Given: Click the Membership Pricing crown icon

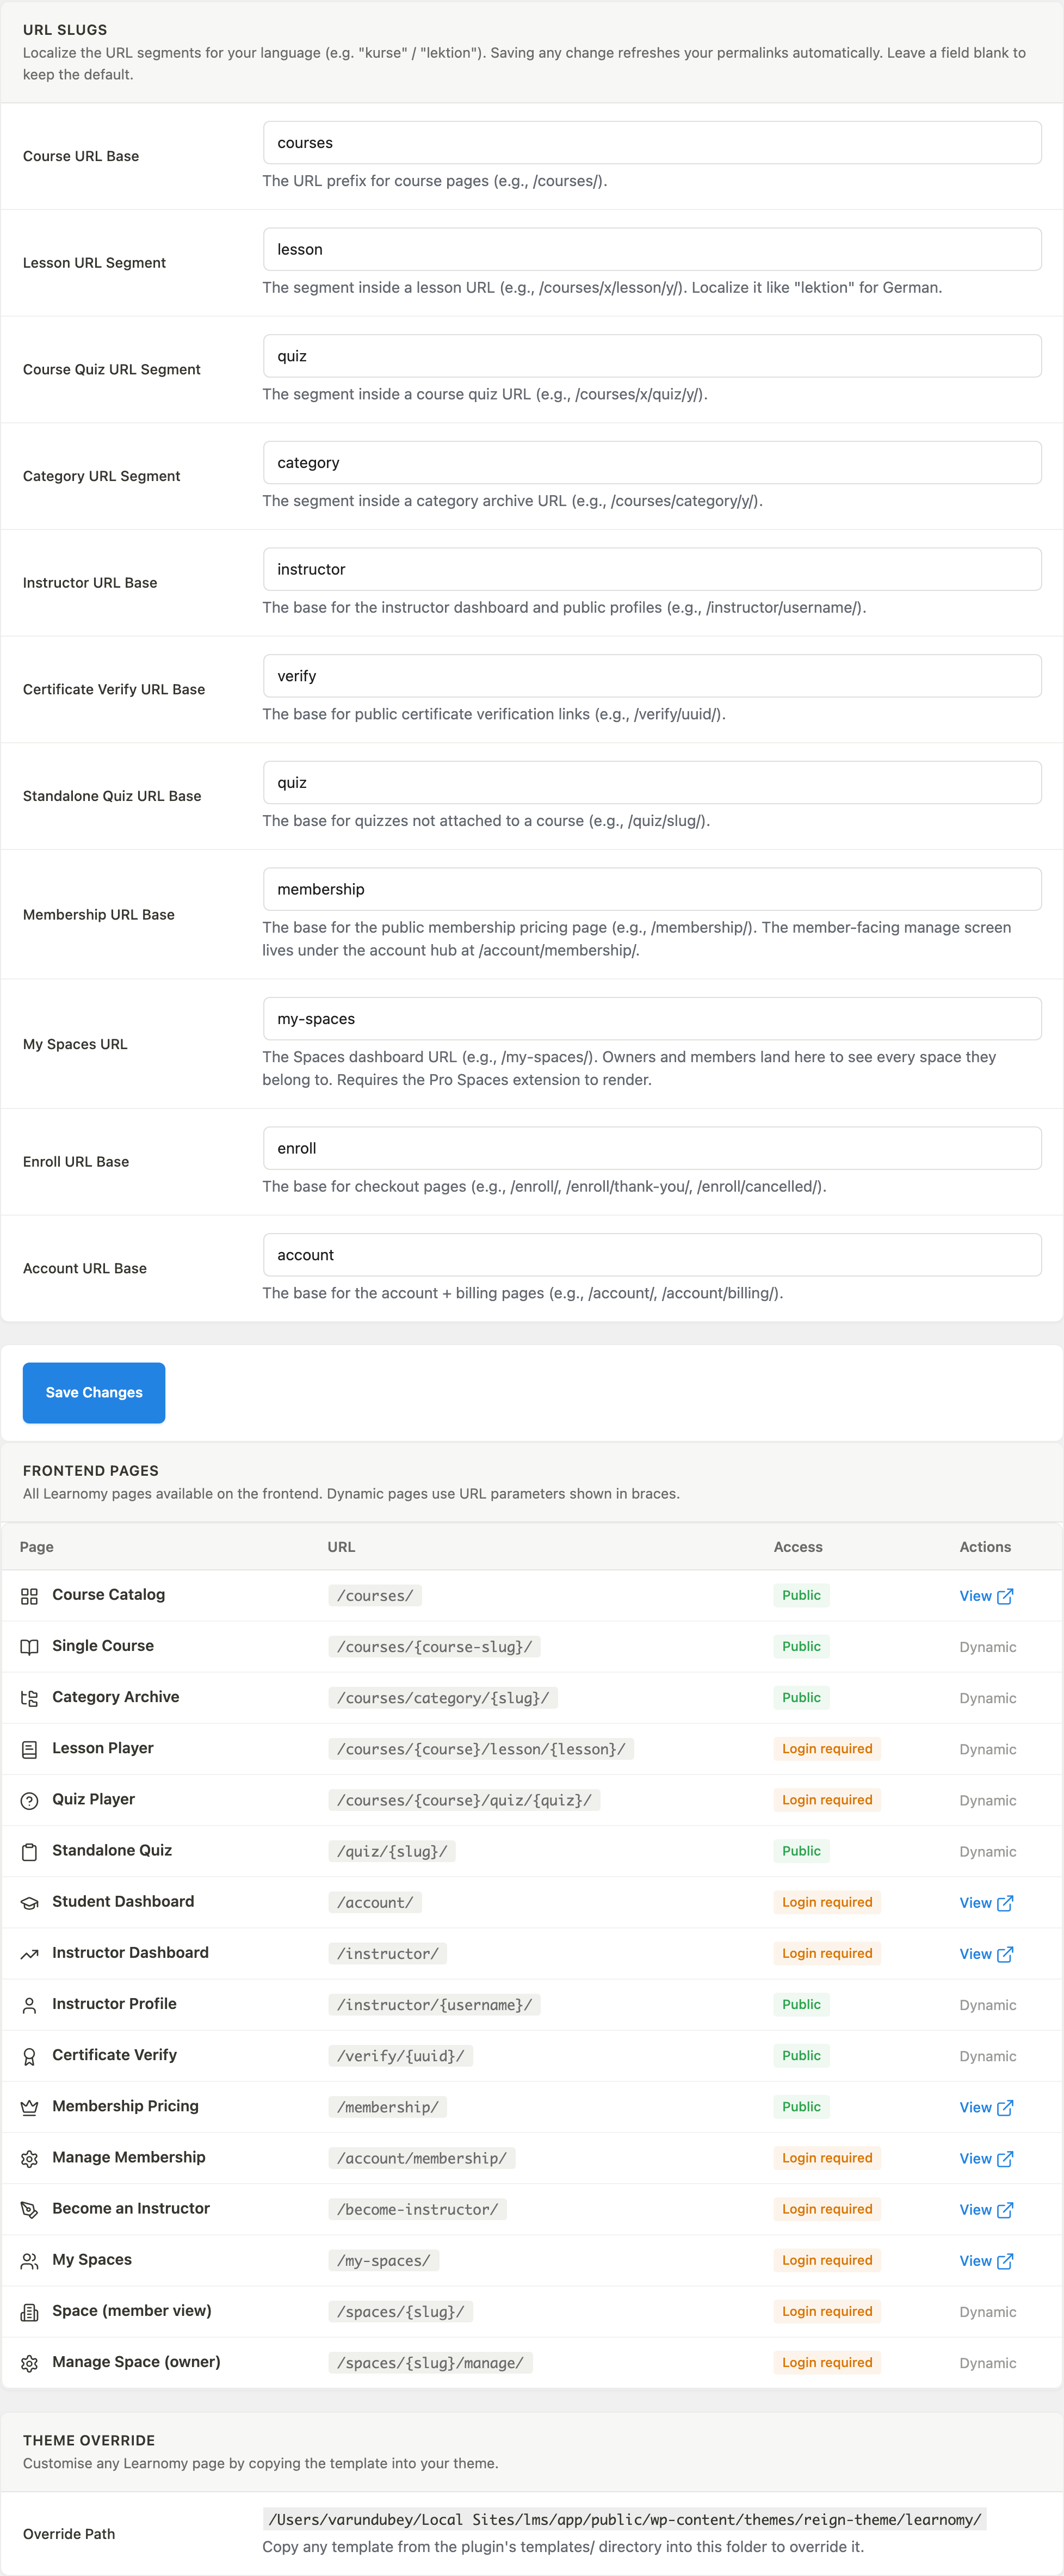Looking at the screenshot, I should (x=29, y=2107).
